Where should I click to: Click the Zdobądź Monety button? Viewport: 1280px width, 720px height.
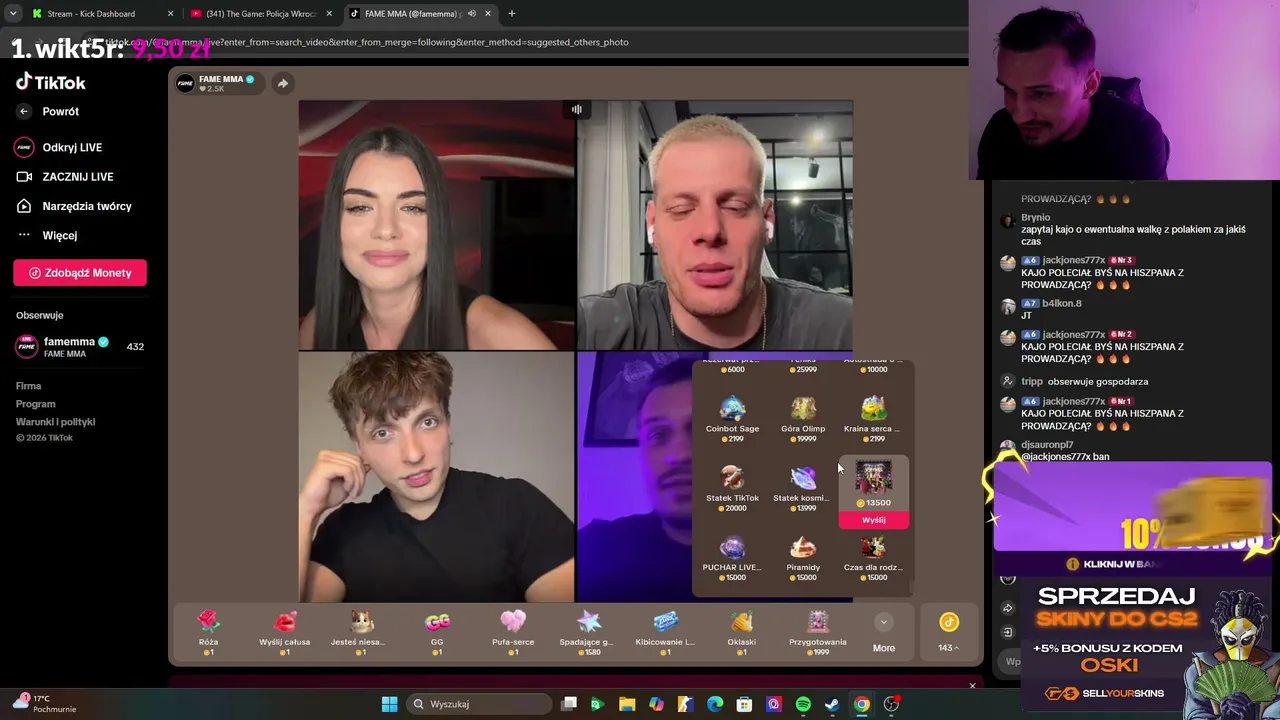[80, 273]
